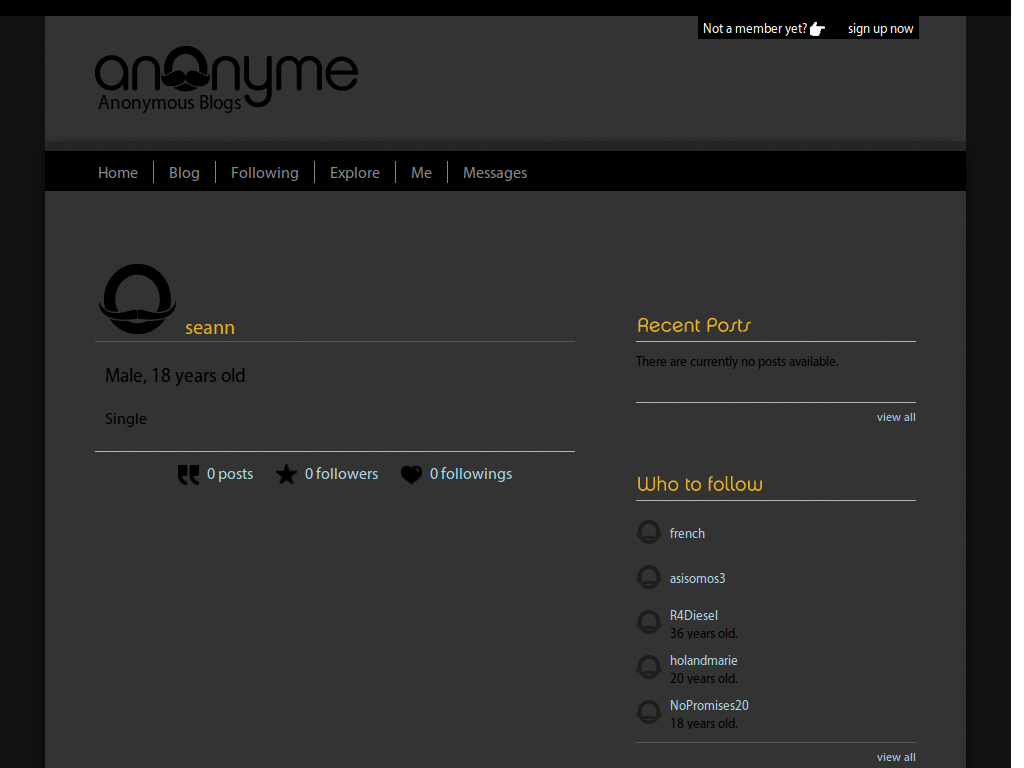
Task: Click the heart followings icon
Action: tap(411, 474)
